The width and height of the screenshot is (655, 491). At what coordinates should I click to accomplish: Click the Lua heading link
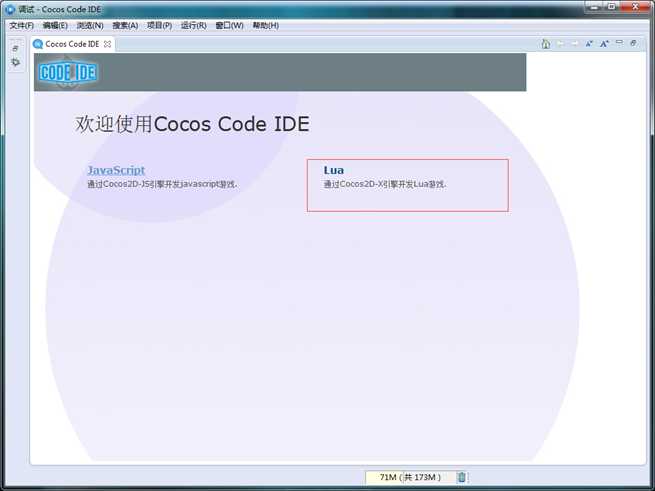coord(333,170)
